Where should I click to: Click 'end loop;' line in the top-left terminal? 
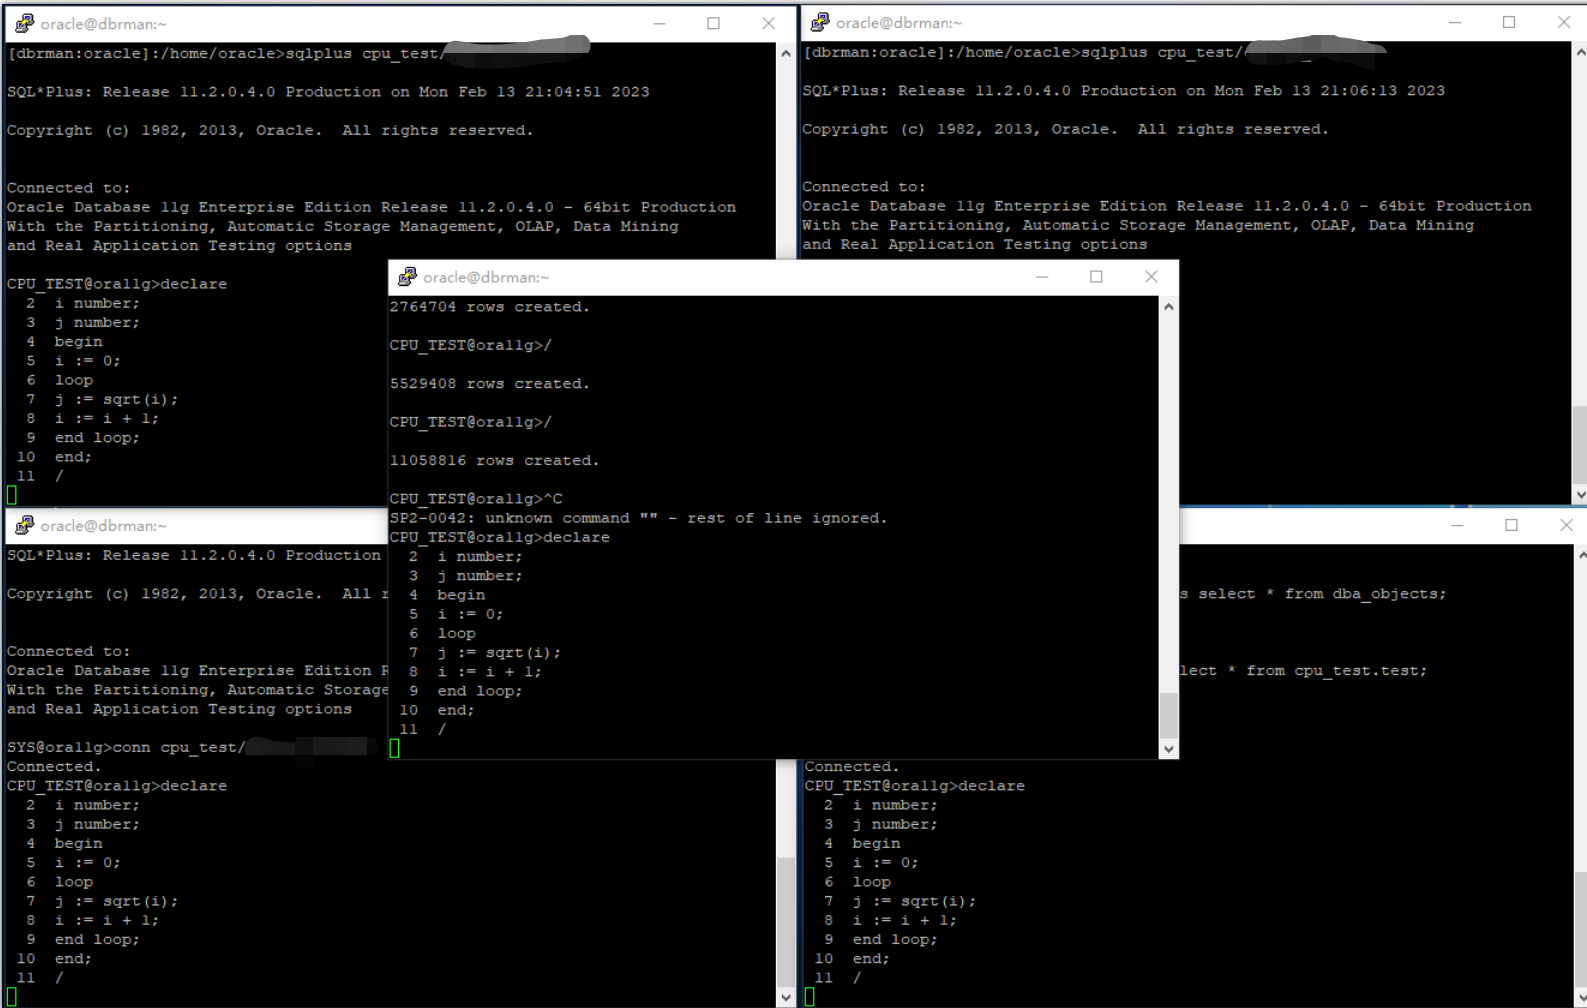(x=97, y=438)
